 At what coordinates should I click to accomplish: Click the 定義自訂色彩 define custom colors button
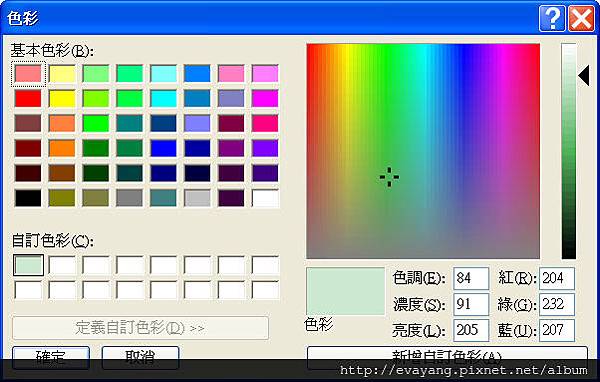pos(140,328)
